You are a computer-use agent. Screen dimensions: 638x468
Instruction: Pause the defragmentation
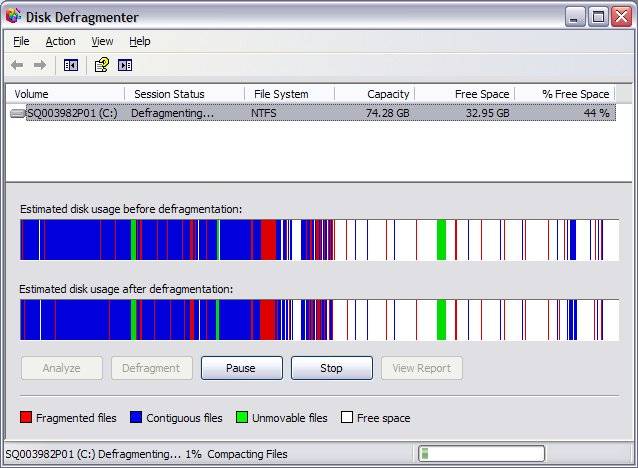(x=241, y=368)
